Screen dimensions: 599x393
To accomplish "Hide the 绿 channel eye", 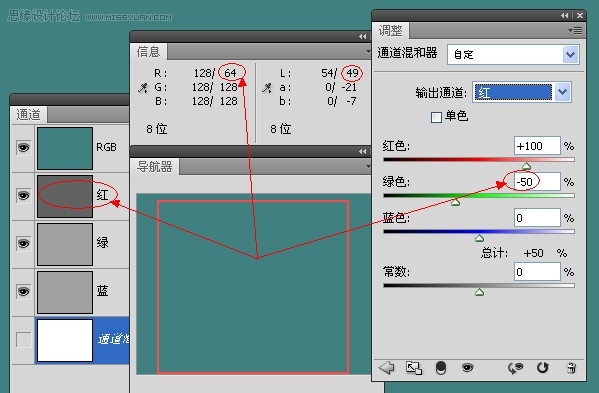I will tap(23, 243).
